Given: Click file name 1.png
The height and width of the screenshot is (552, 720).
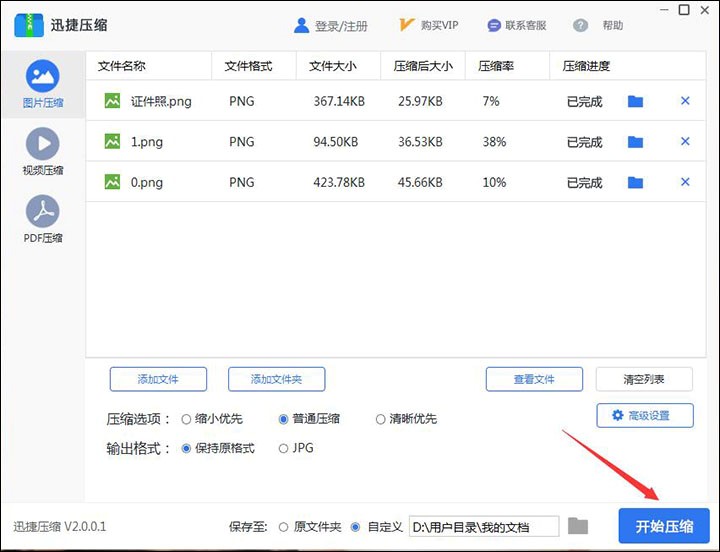Looking at the screenshot, I should pos(147,142).
